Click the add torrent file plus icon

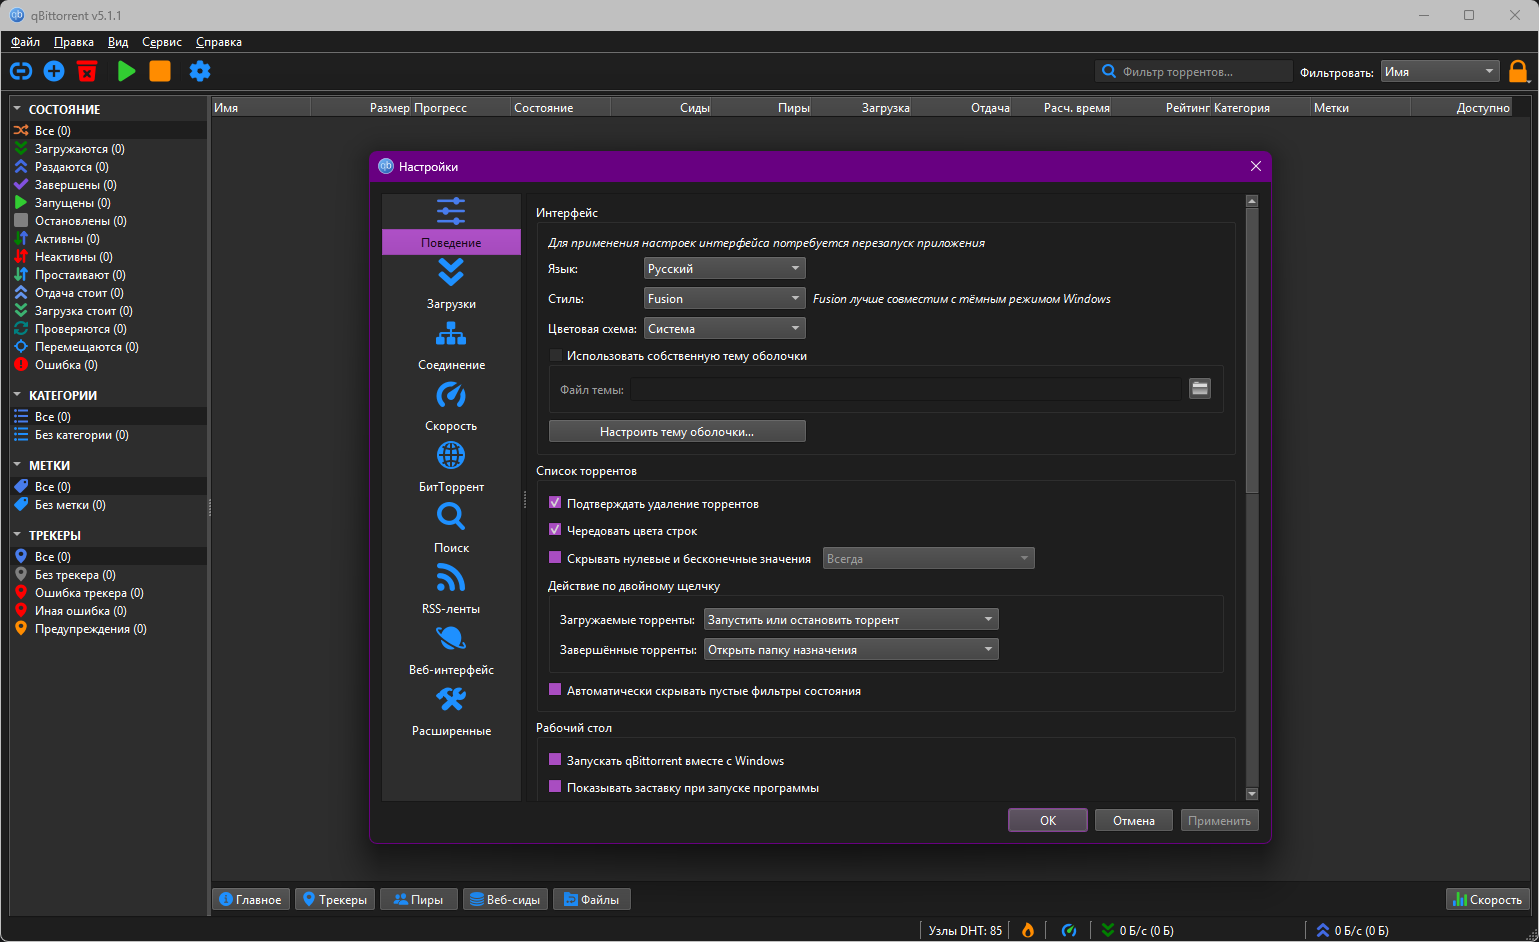(54, 71)
